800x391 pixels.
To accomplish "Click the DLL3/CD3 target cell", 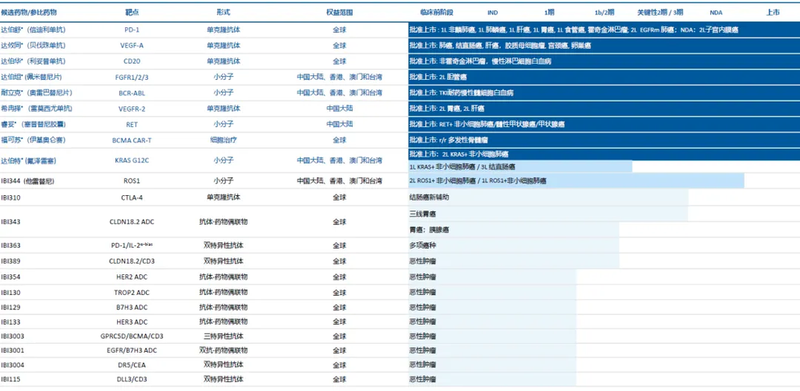I will (132, 379).
